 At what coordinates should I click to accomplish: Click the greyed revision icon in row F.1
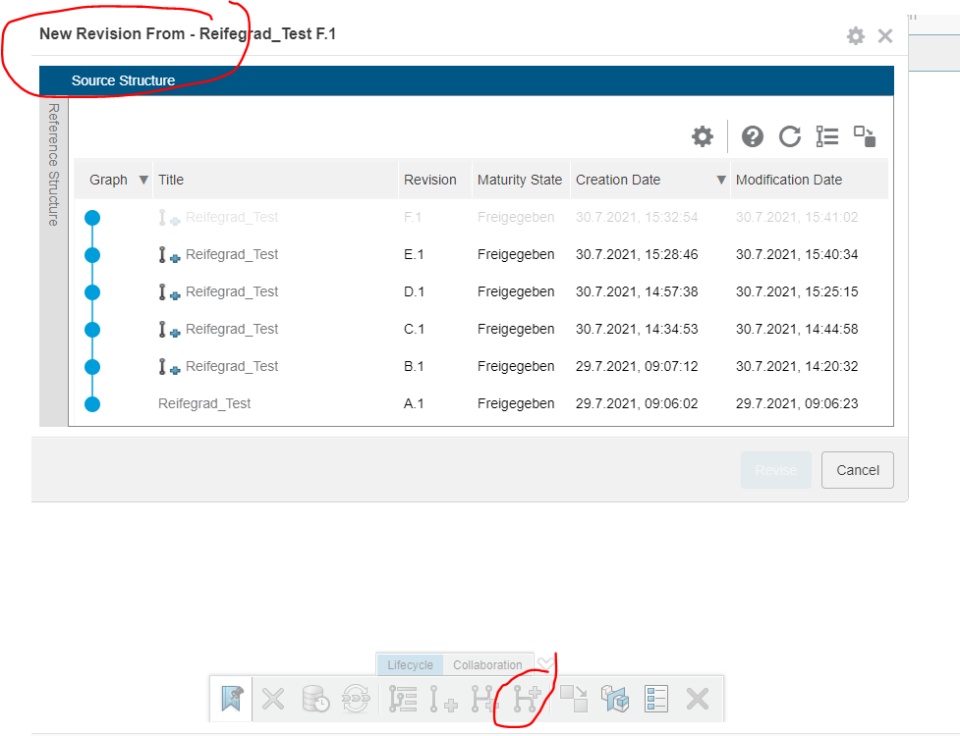coord(169,218)
